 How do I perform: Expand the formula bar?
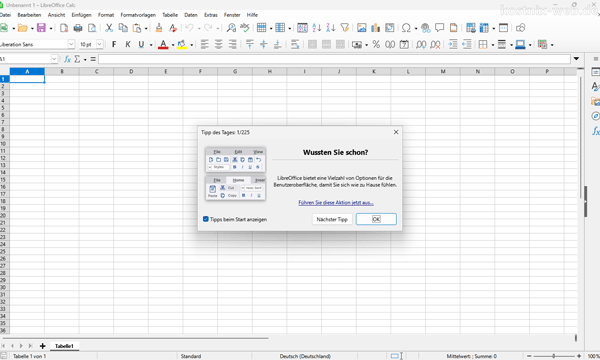pyautogui.click(x=576, y=59)
